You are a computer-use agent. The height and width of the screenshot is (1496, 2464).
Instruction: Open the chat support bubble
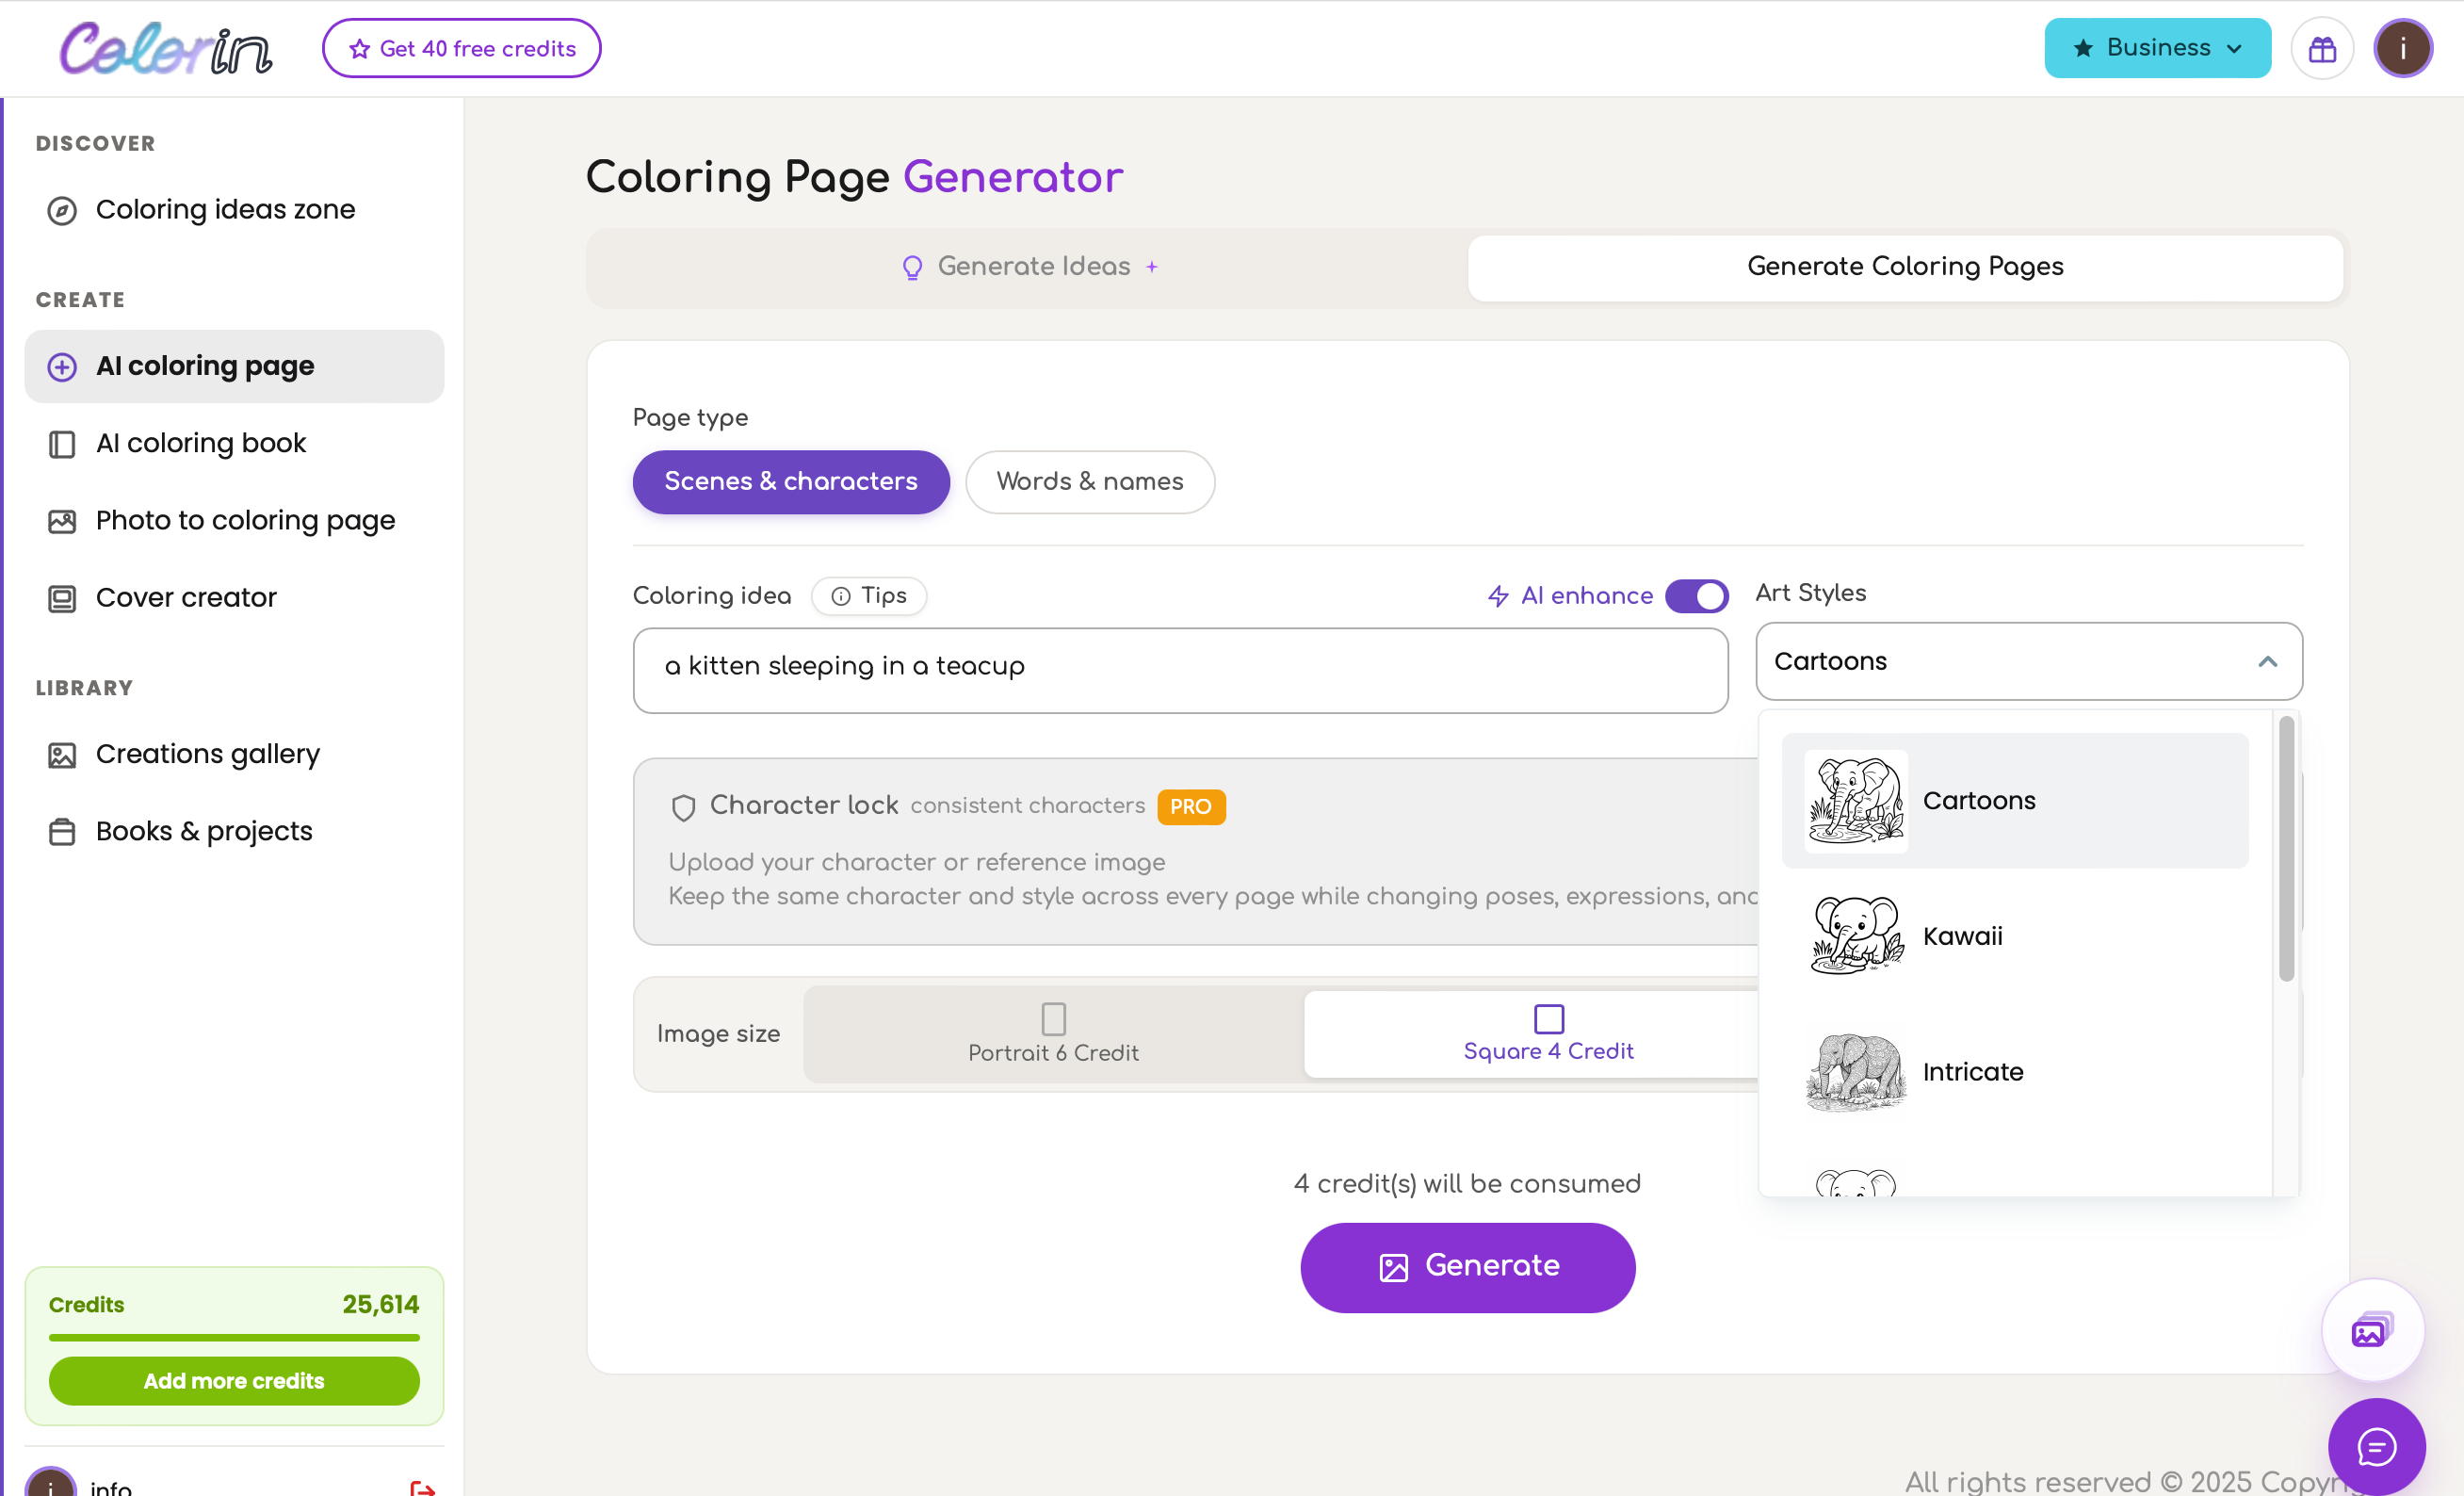(x=2376, y=1446)
